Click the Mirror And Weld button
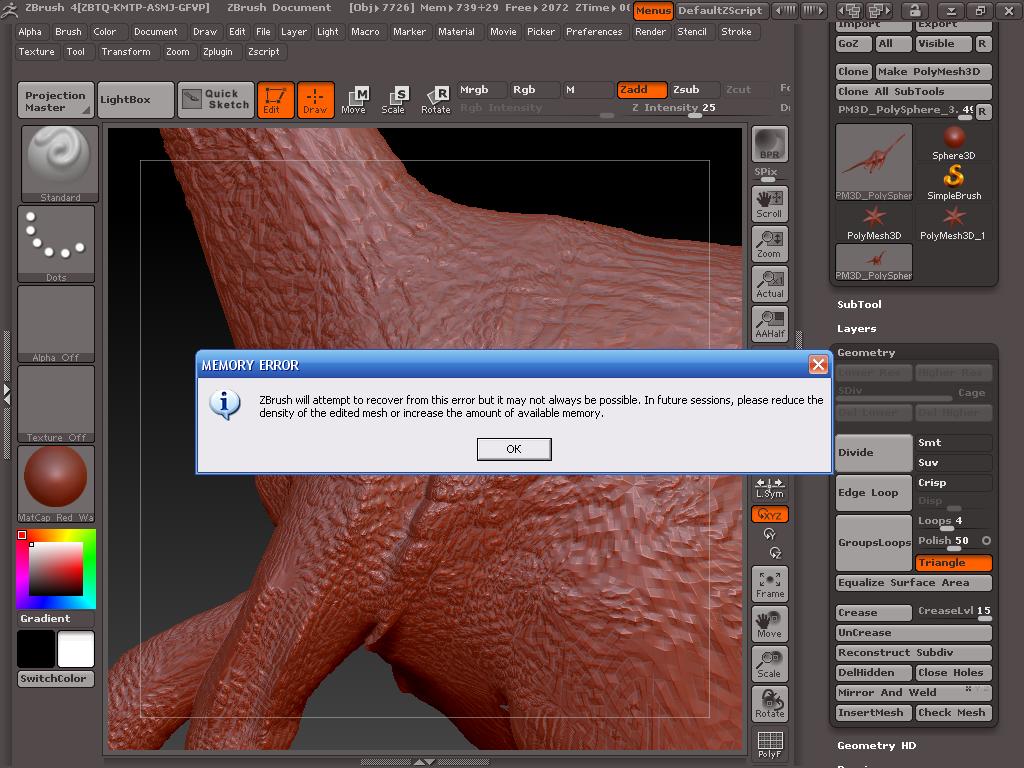1024x768 pixels. 914,692
